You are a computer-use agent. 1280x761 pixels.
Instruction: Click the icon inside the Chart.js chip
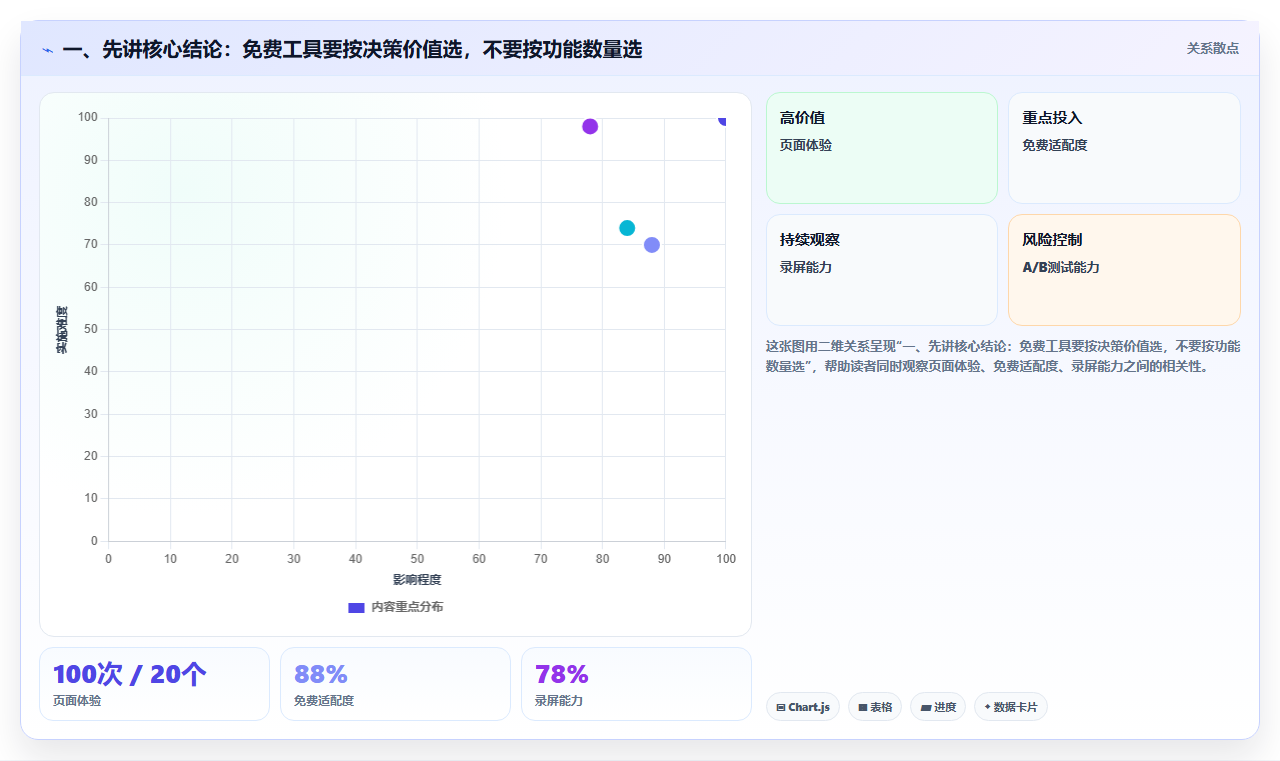(781, 708)
